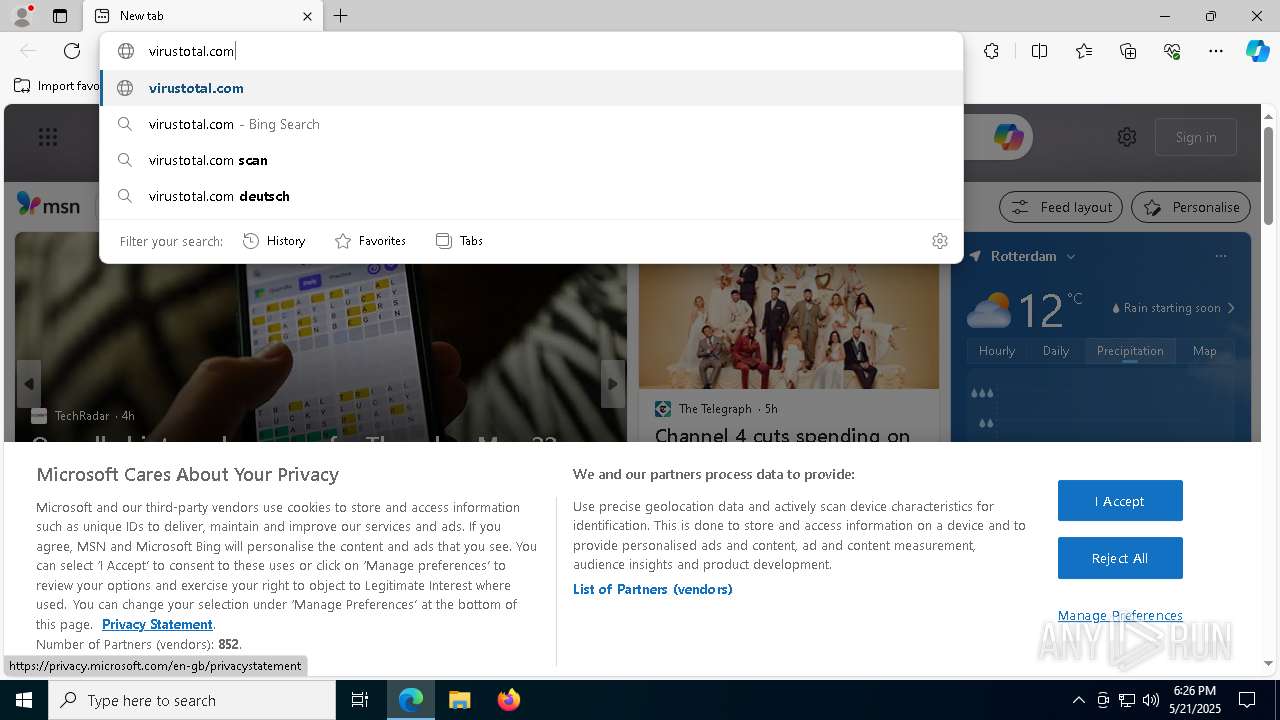Open the Extensions puzzle icon
Image resolution: width=1280 pixels, height=720 pixels.
[991, 51]
